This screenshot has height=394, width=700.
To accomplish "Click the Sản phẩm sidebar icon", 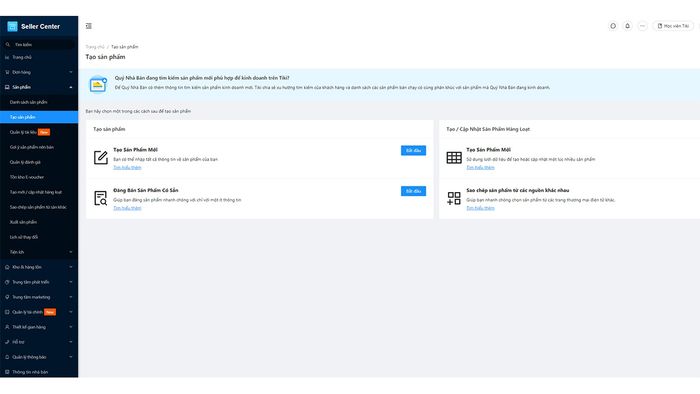I will tap(7, 87).
